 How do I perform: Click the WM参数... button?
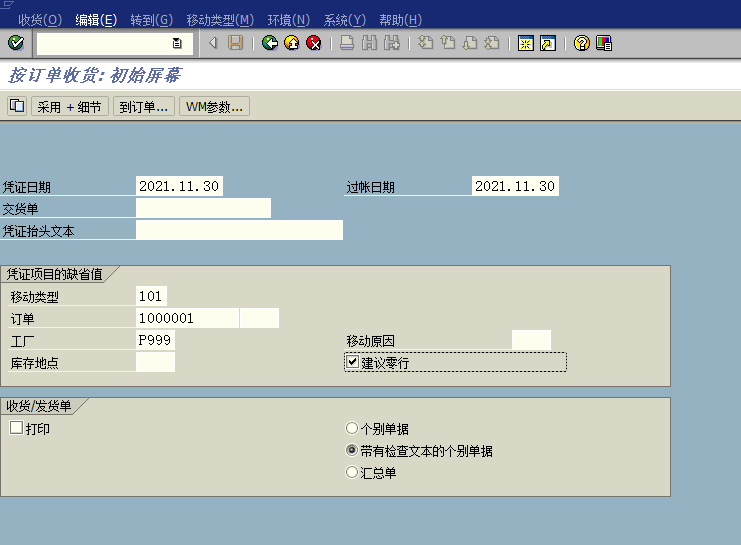tap(215, 106)
